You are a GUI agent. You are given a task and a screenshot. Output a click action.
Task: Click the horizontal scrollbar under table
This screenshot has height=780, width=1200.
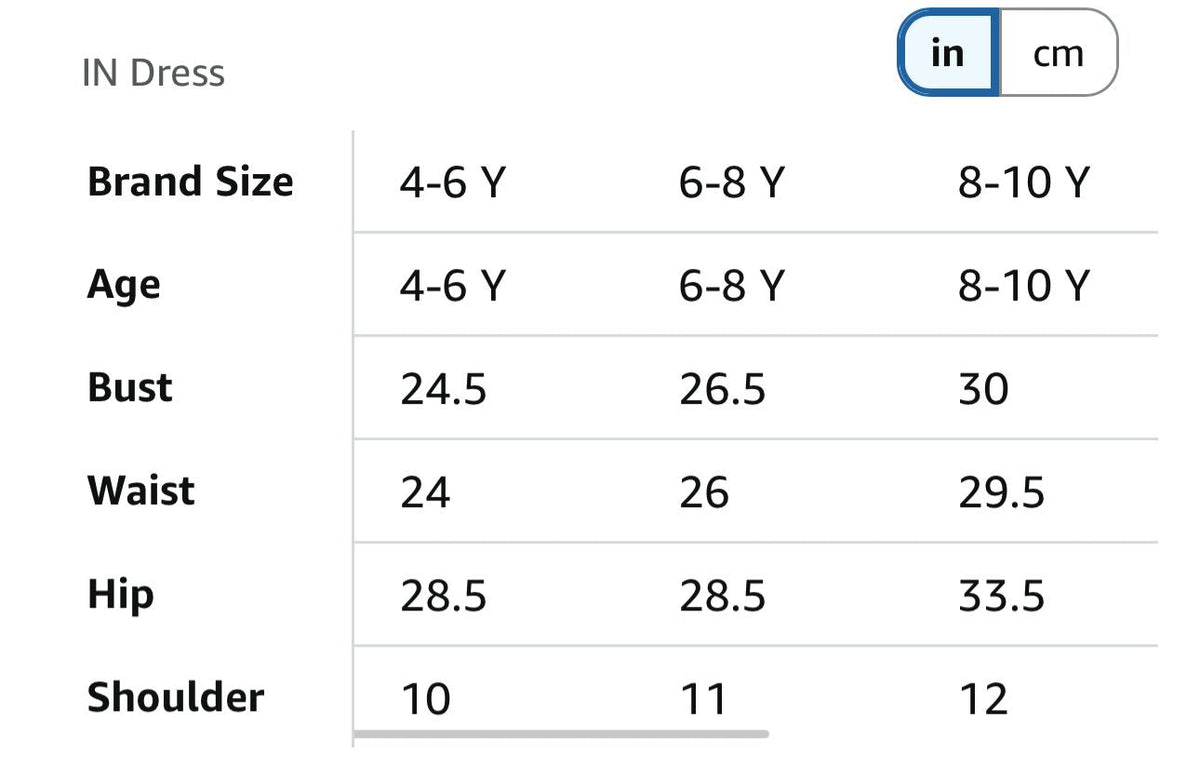(561, 733)
